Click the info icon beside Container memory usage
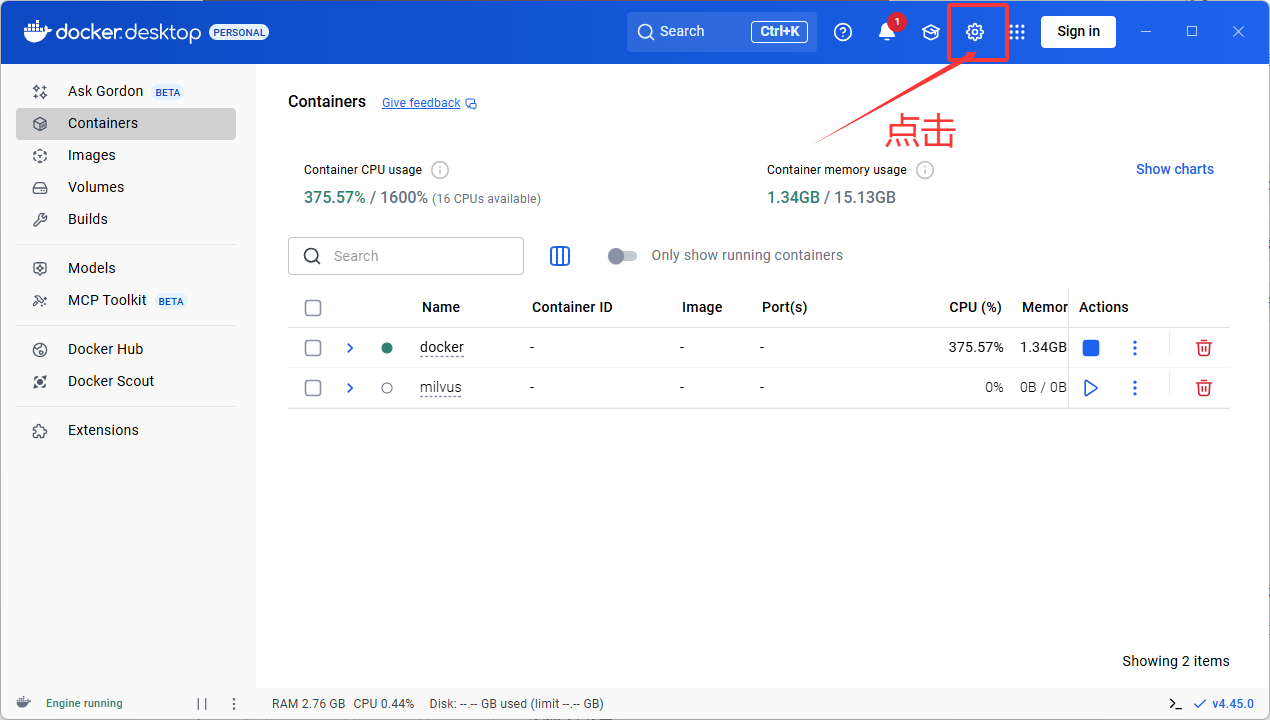 coord(925,170)
